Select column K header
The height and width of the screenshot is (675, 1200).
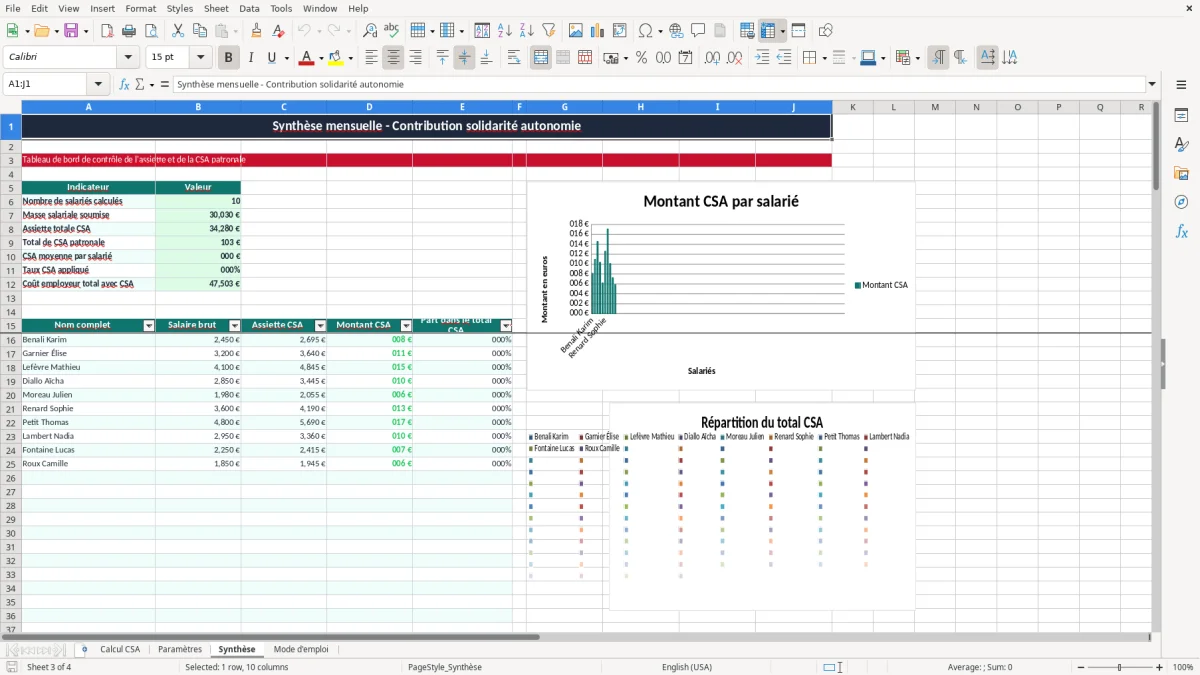click(852, 107)
